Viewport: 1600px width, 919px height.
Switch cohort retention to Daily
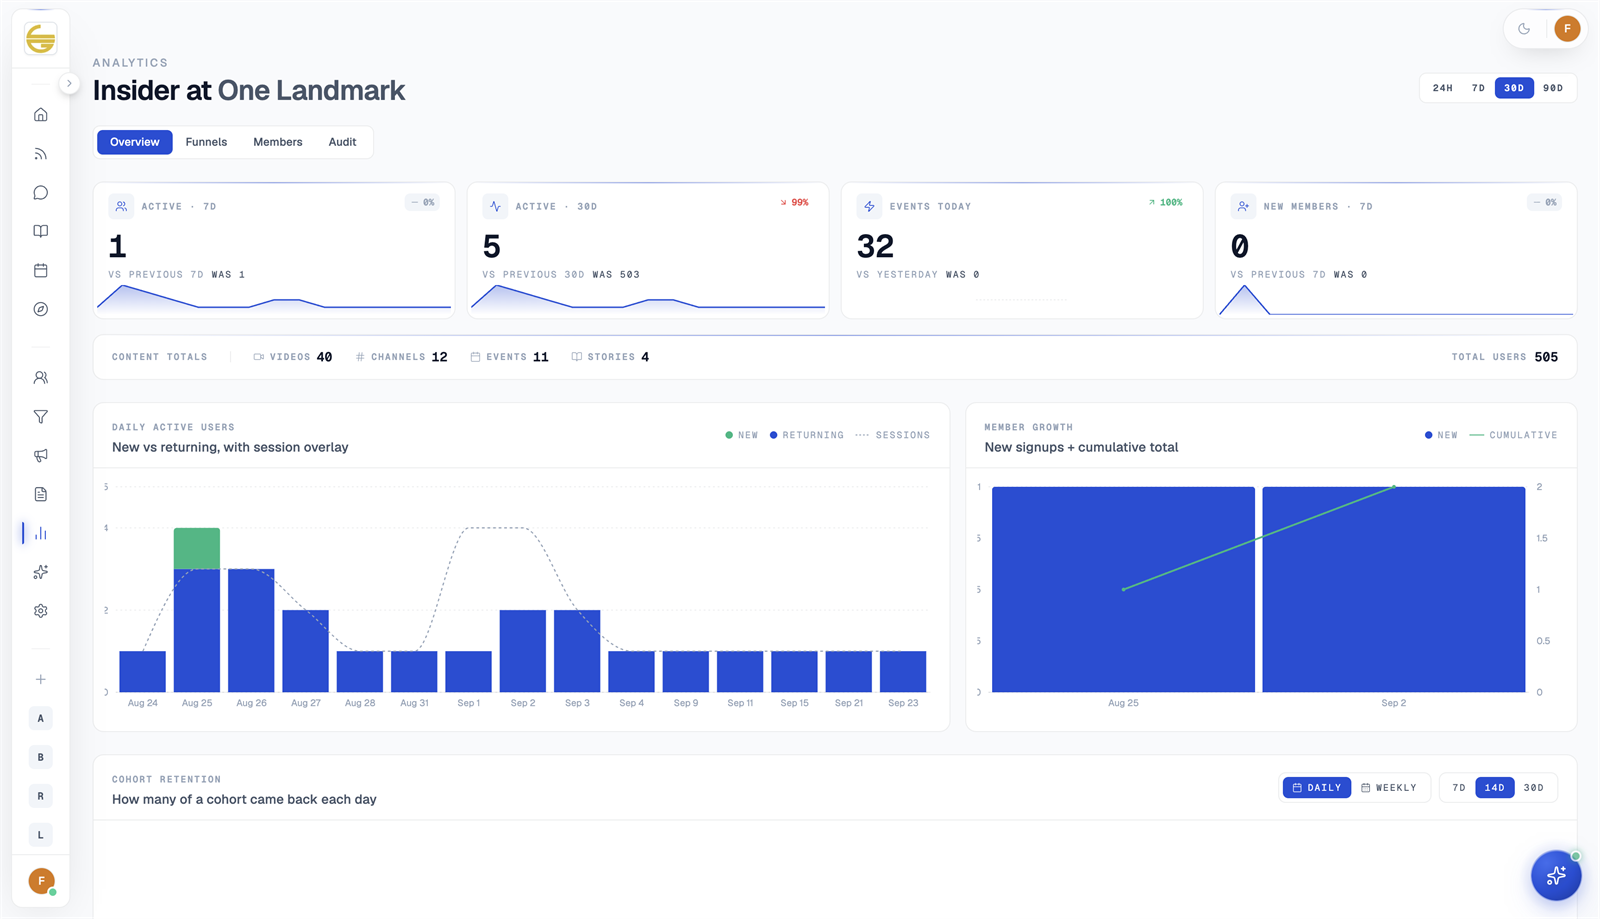tap(1317, 788)
